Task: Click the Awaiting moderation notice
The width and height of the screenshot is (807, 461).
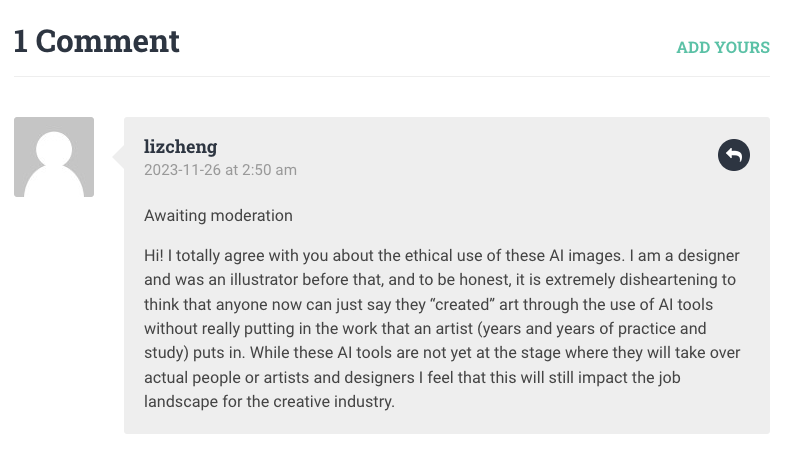Action: tap(218, 216)
